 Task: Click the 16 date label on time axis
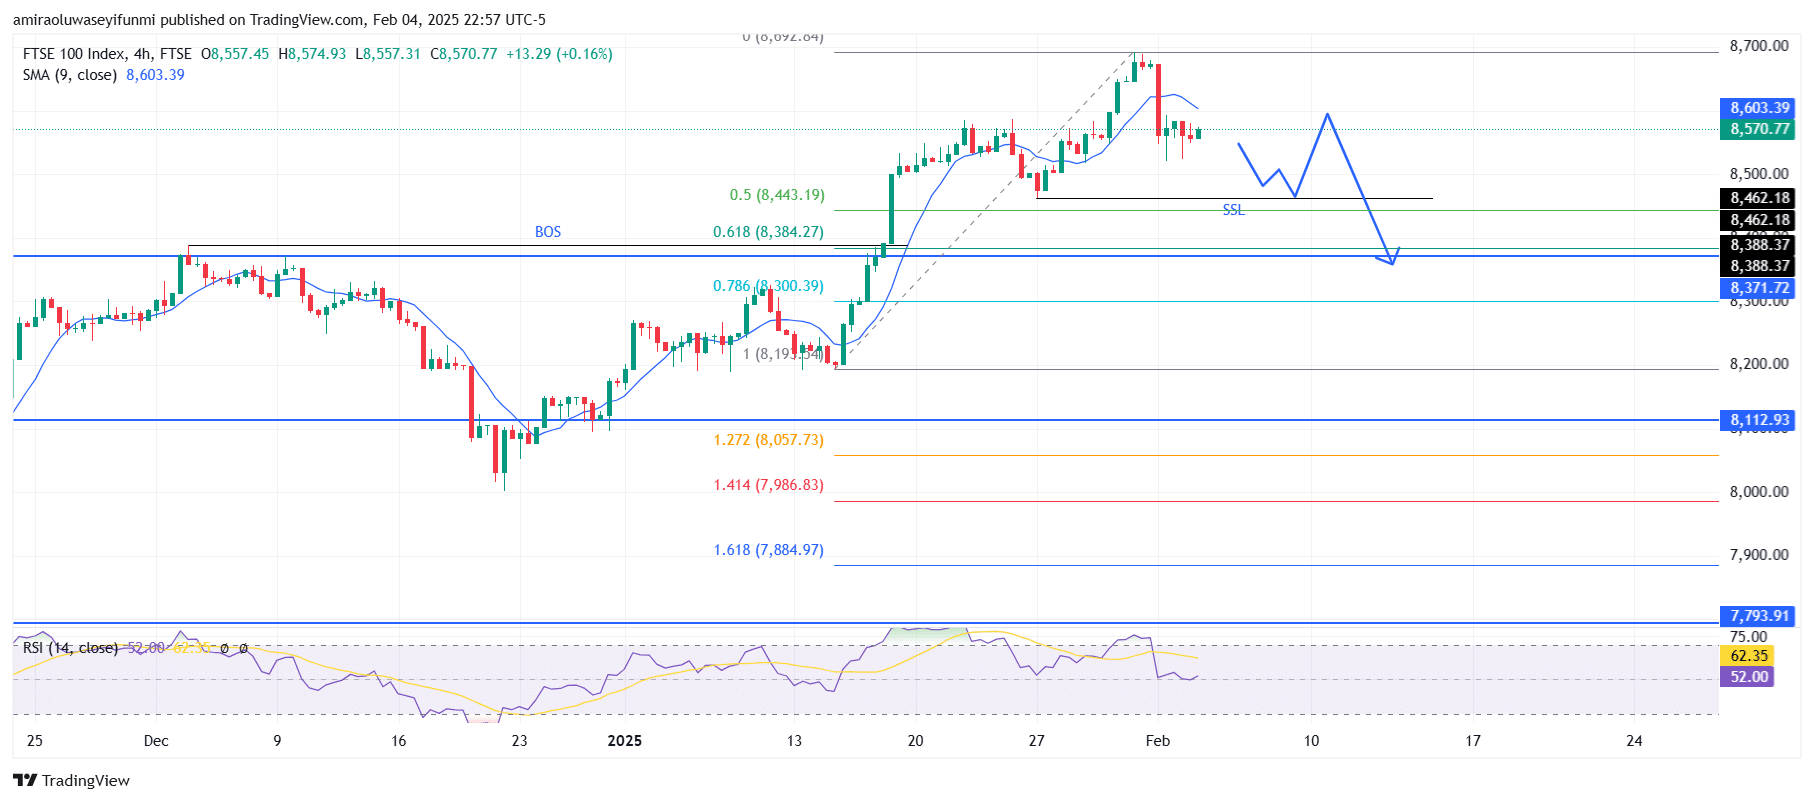click(x=399, y=741)
